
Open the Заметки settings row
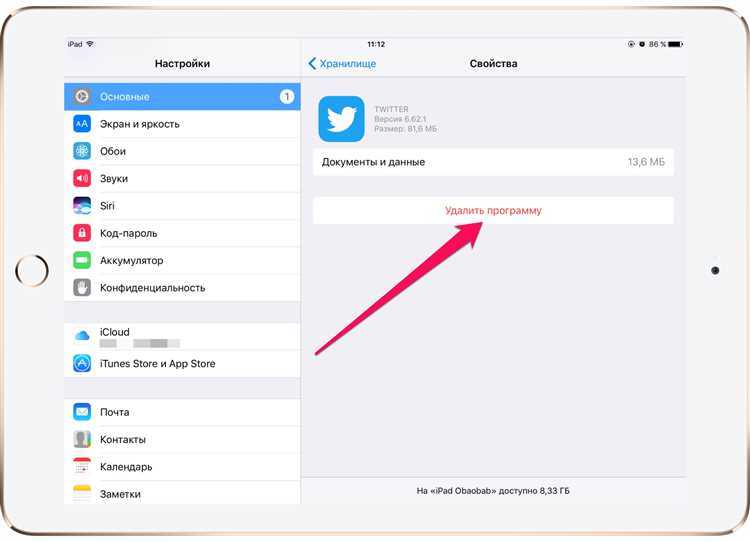pos(182,493)
